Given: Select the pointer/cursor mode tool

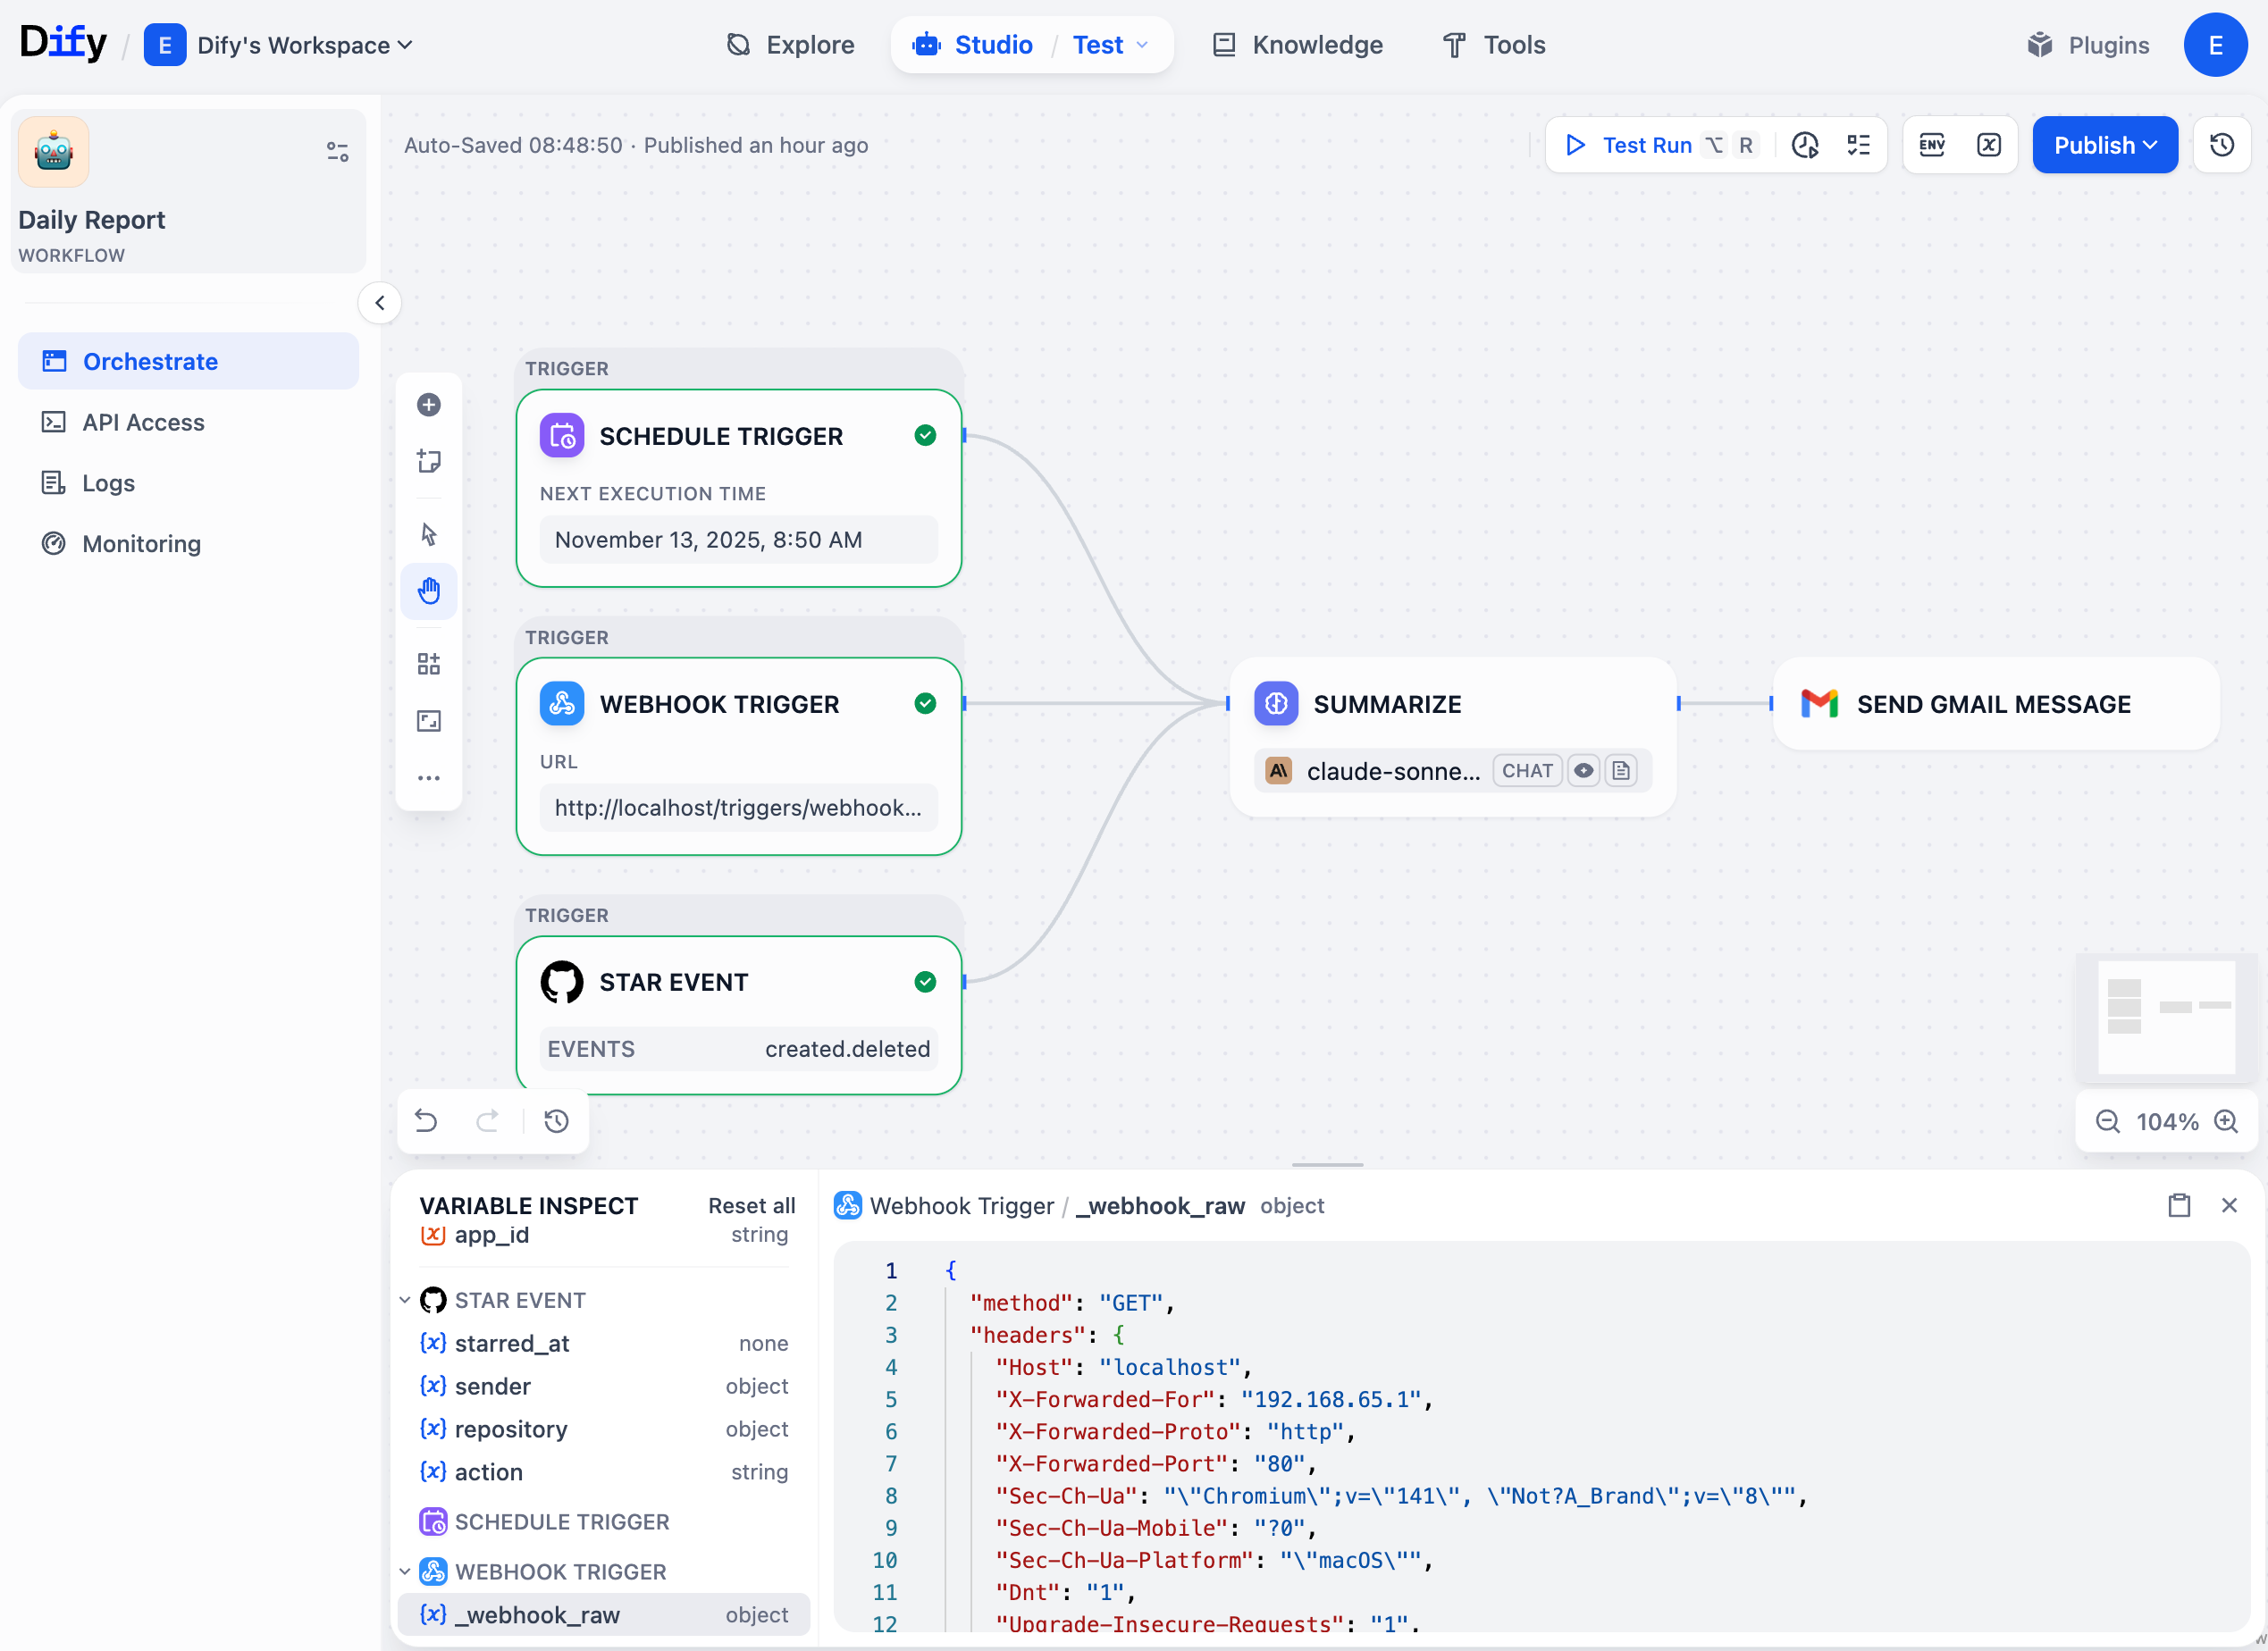Looking at the screenshot, I should [x=429, y=533].
